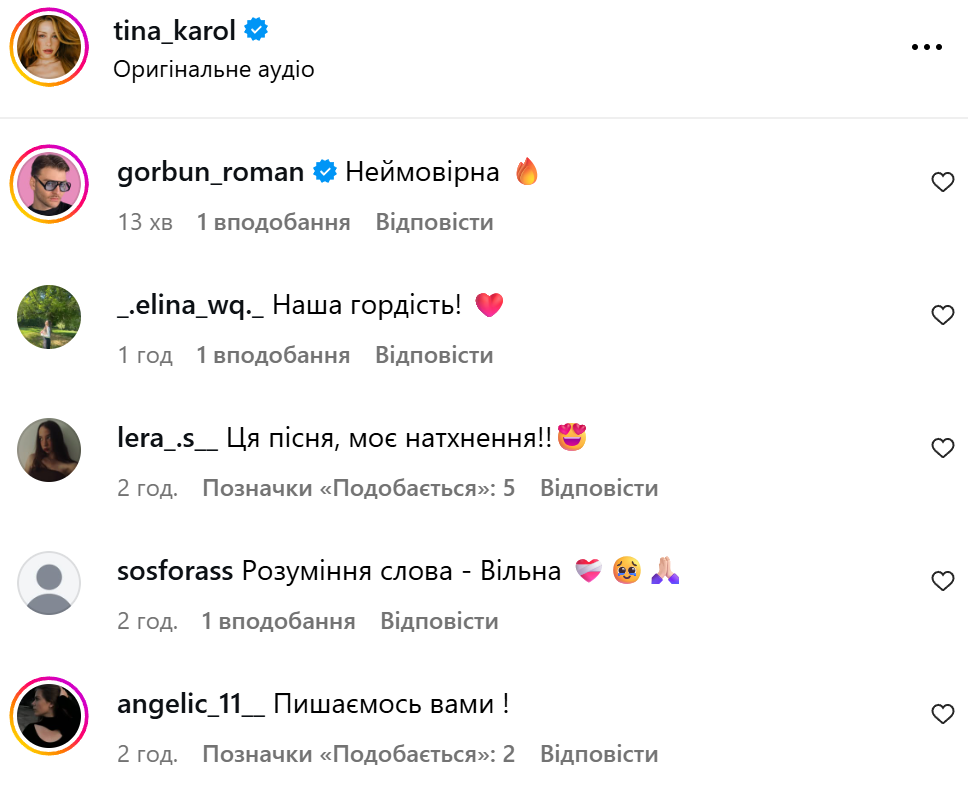Click the gorbun_roman username
This screenshot has height=791, width=968.
point(210,172)
